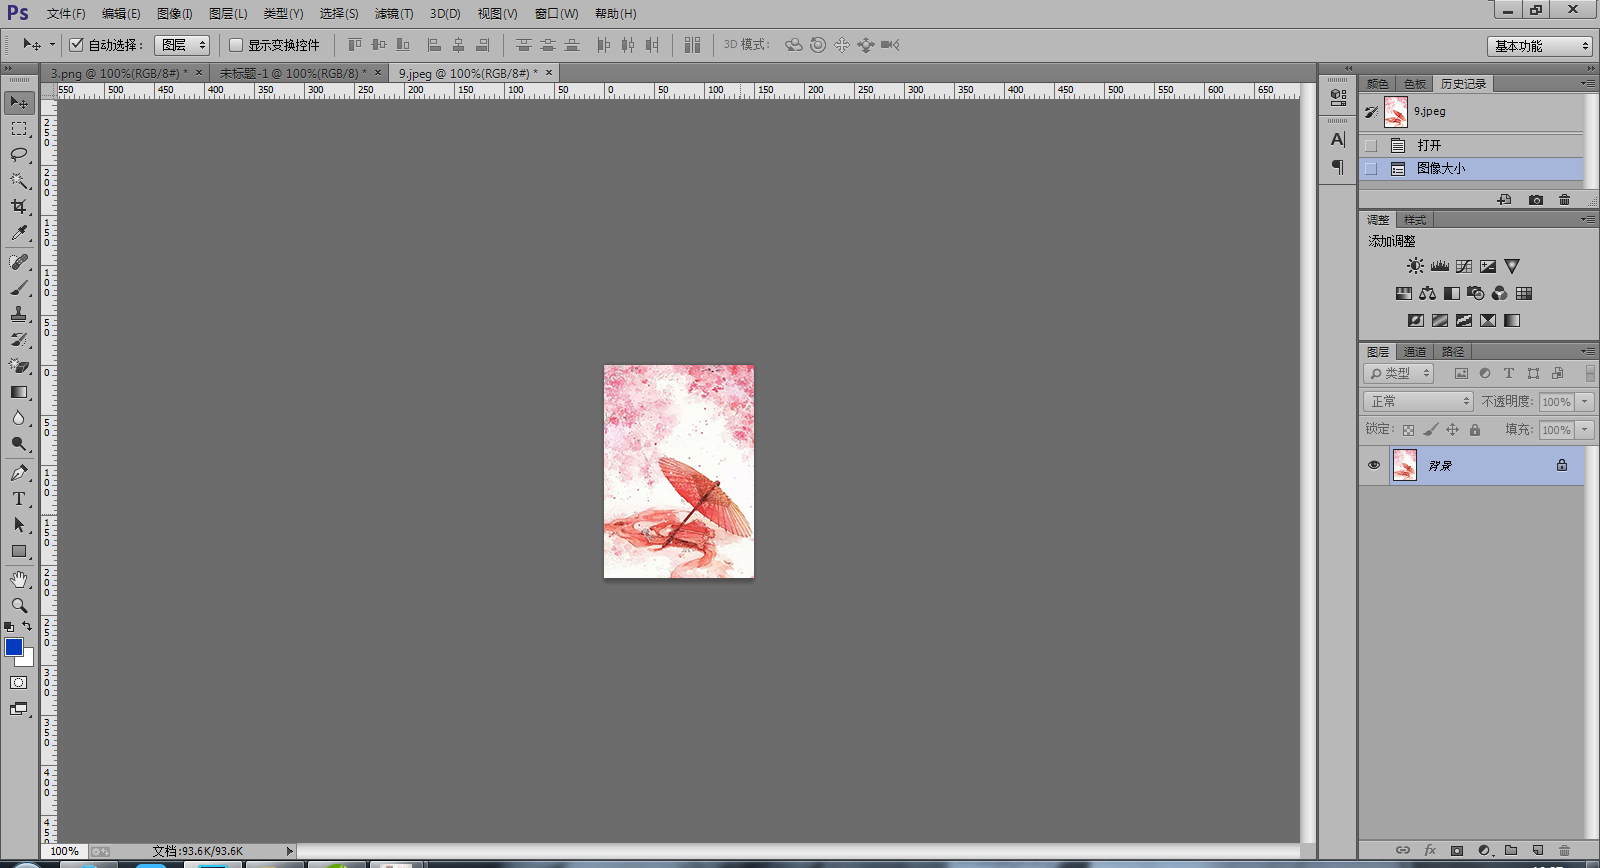Screen dimensions: 1600x868
Task: Open the 基本功能 workspace dropdown
Action: pos(1539,46)
